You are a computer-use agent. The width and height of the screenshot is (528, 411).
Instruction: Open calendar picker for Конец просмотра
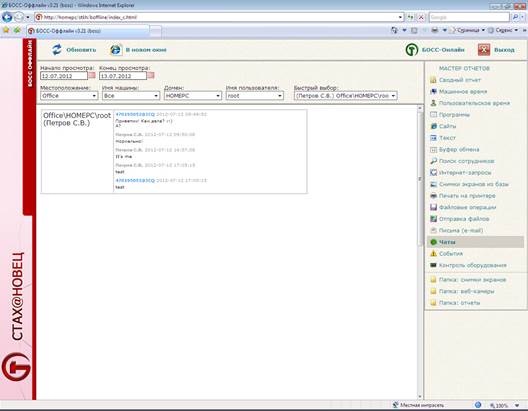(151, 75)
